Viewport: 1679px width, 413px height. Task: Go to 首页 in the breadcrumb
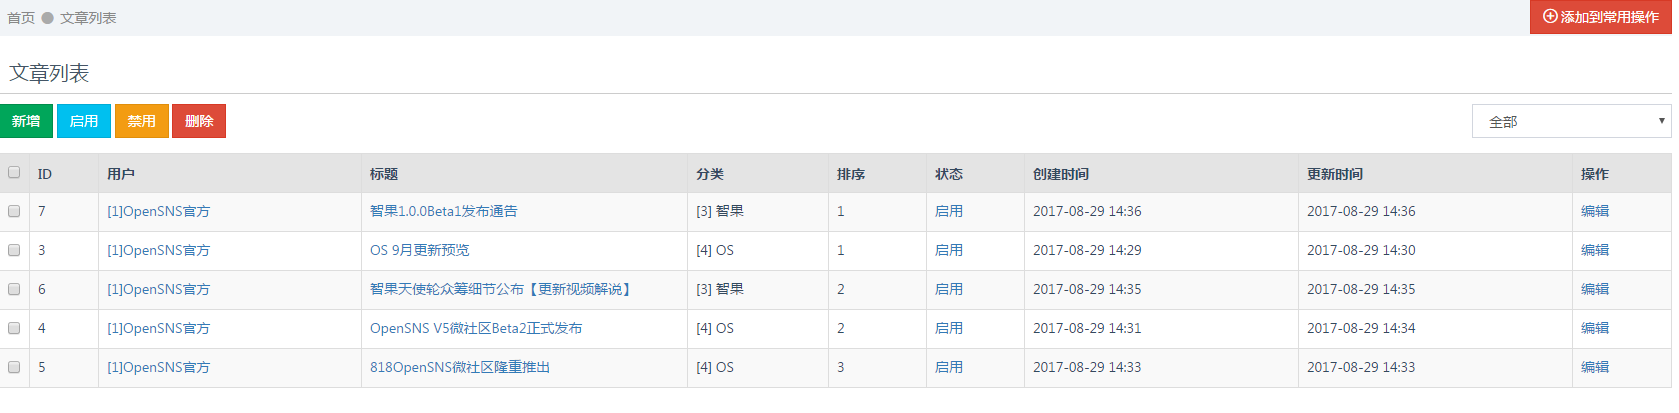(21, 18)
